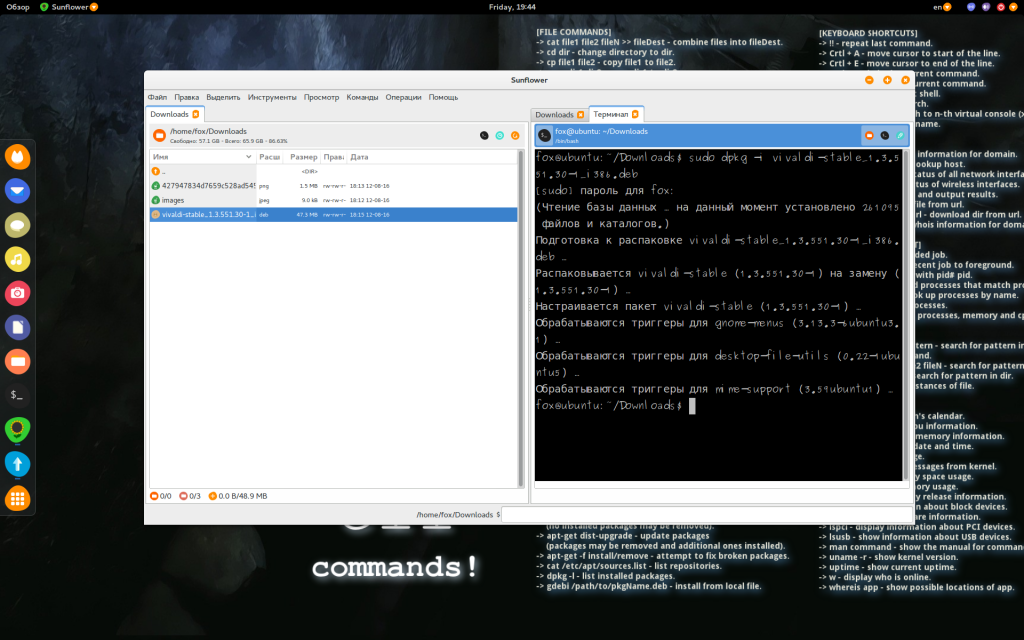1024x640 pixels.
Task: Open the en keyboard layout selector
Action: pos(942,7)
